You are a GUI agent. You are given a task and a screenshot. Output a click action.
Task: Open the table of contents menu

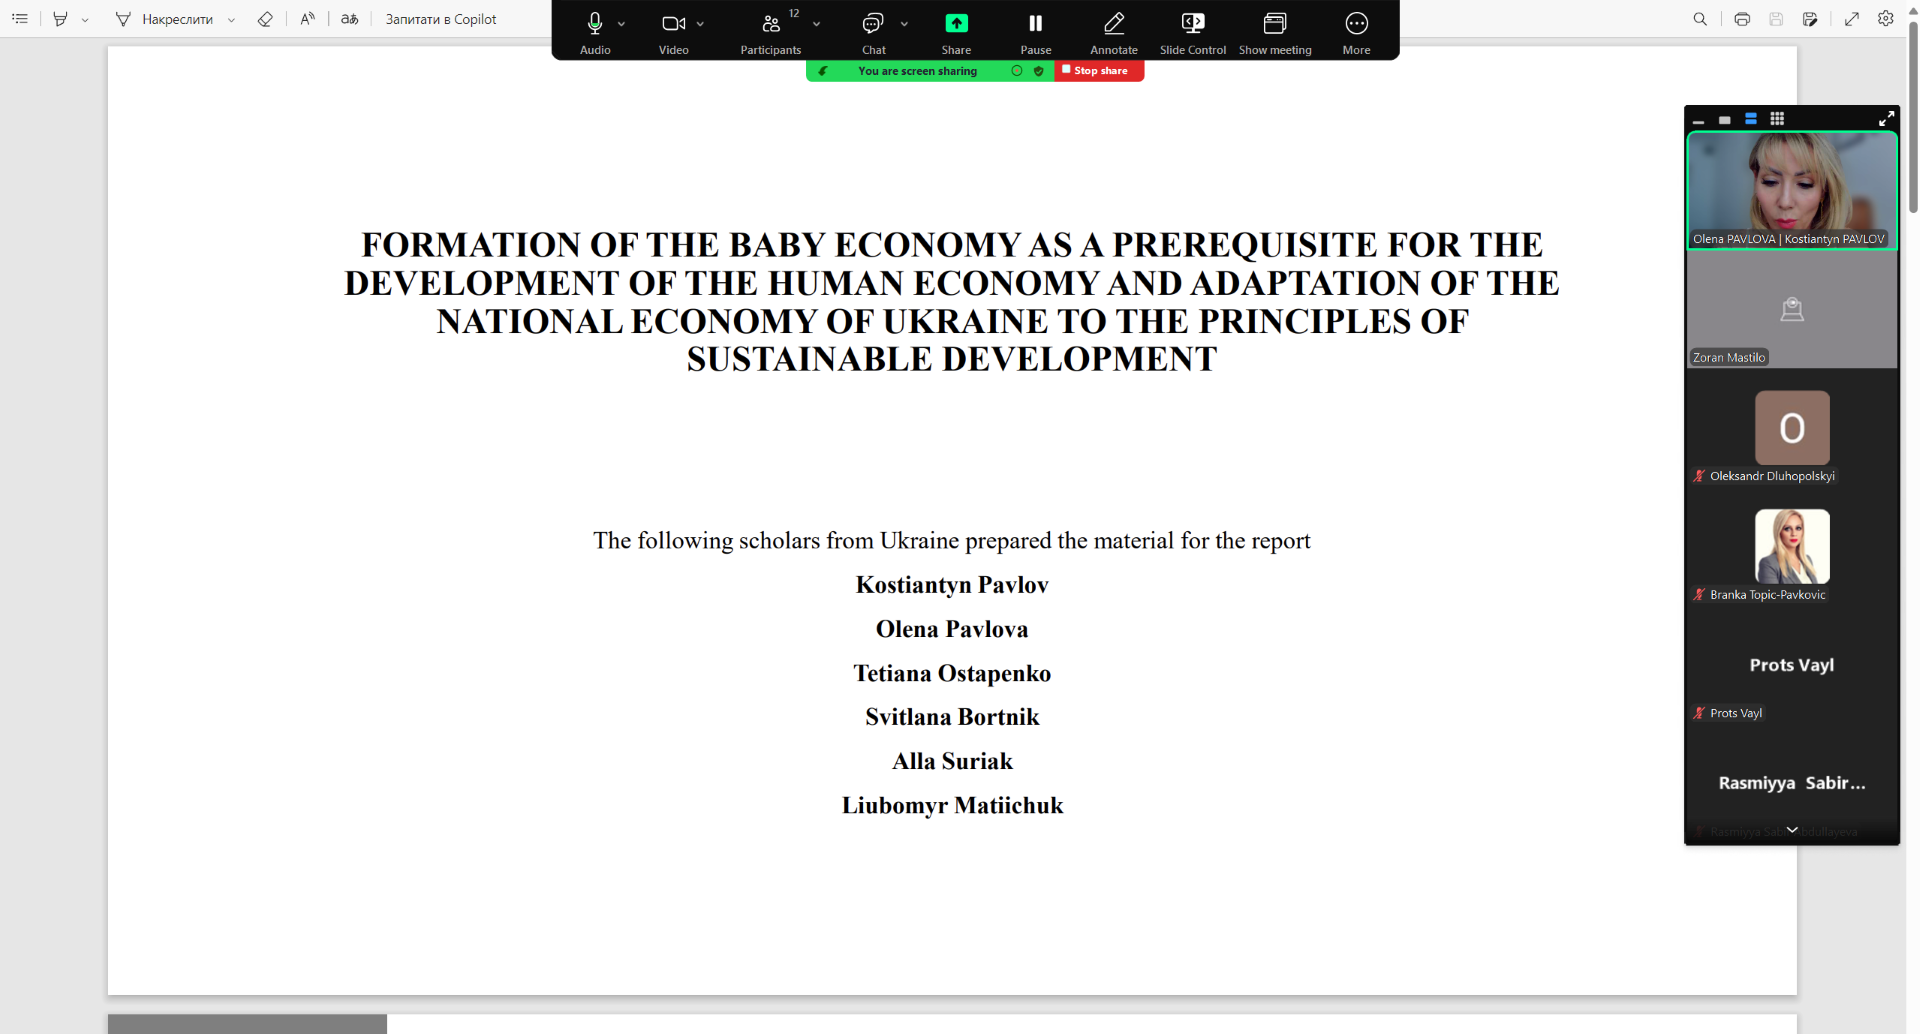coord(20,19)
